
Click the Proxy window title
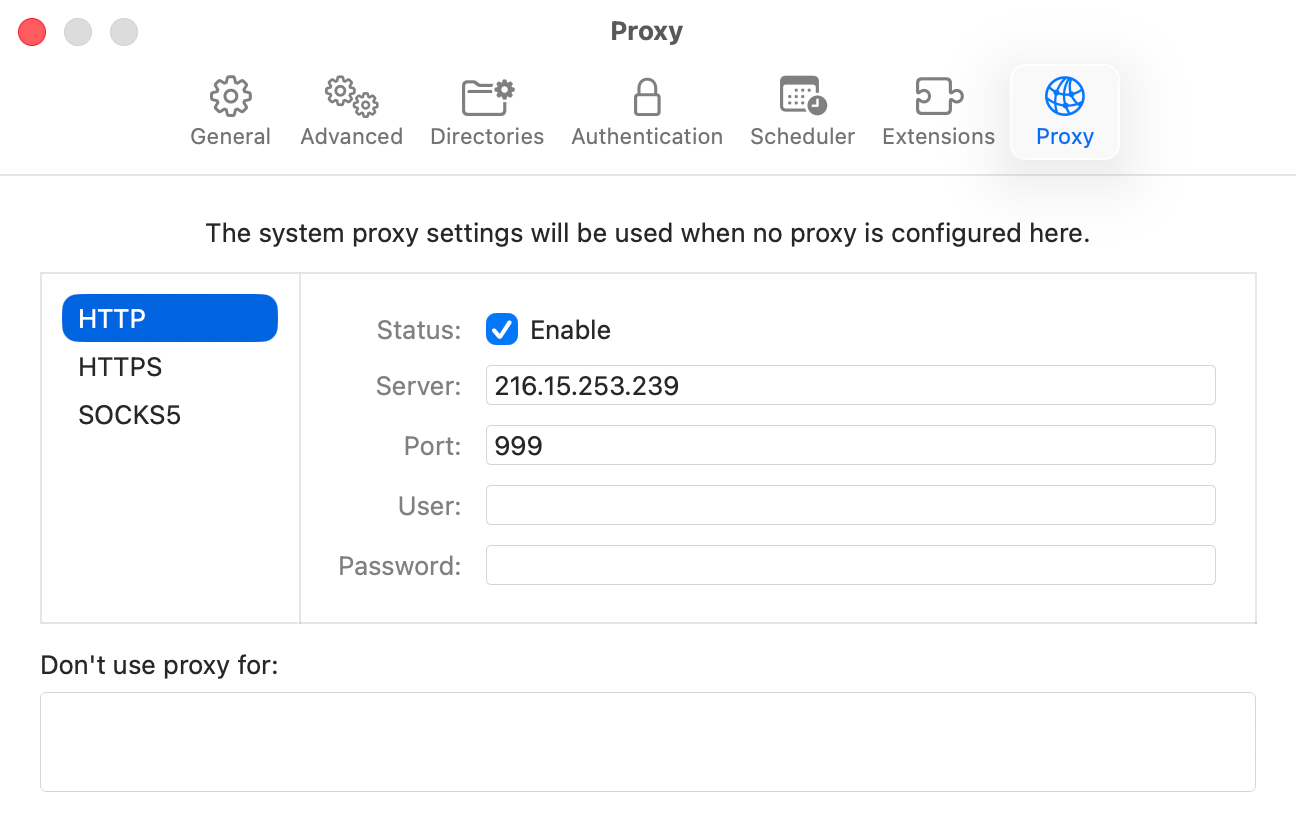[646, 31]
